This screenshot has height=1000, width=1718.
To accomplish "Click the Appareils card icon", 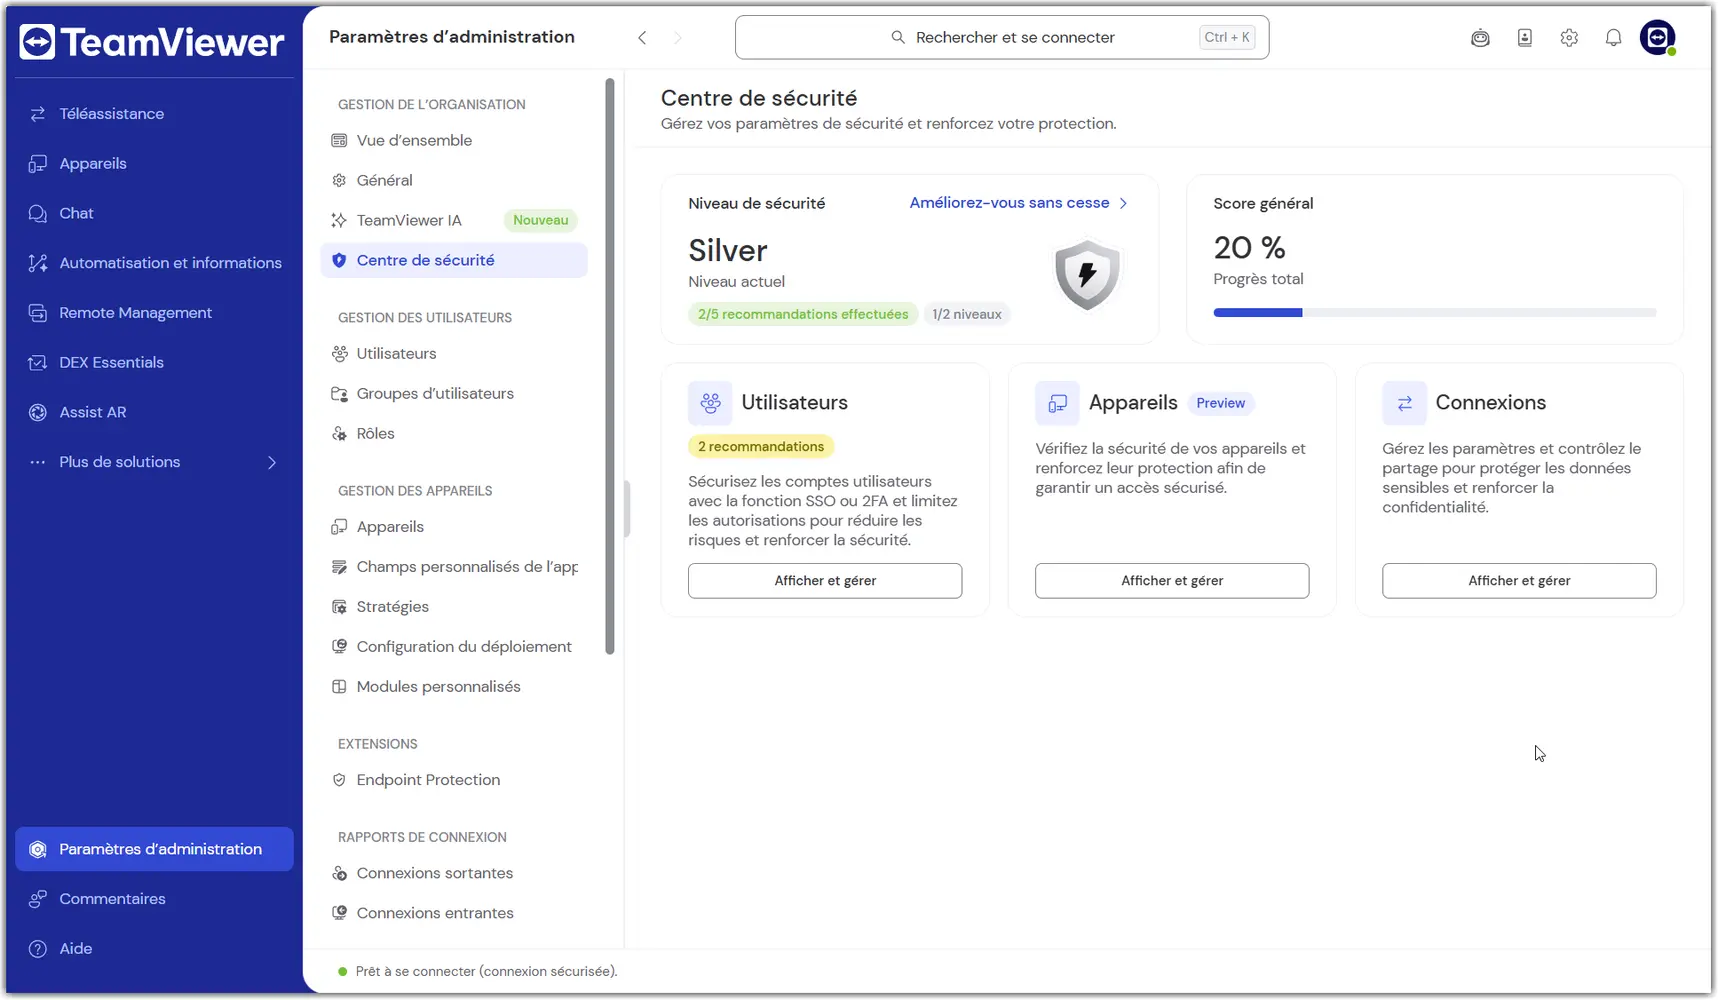I will point(1057,403).
